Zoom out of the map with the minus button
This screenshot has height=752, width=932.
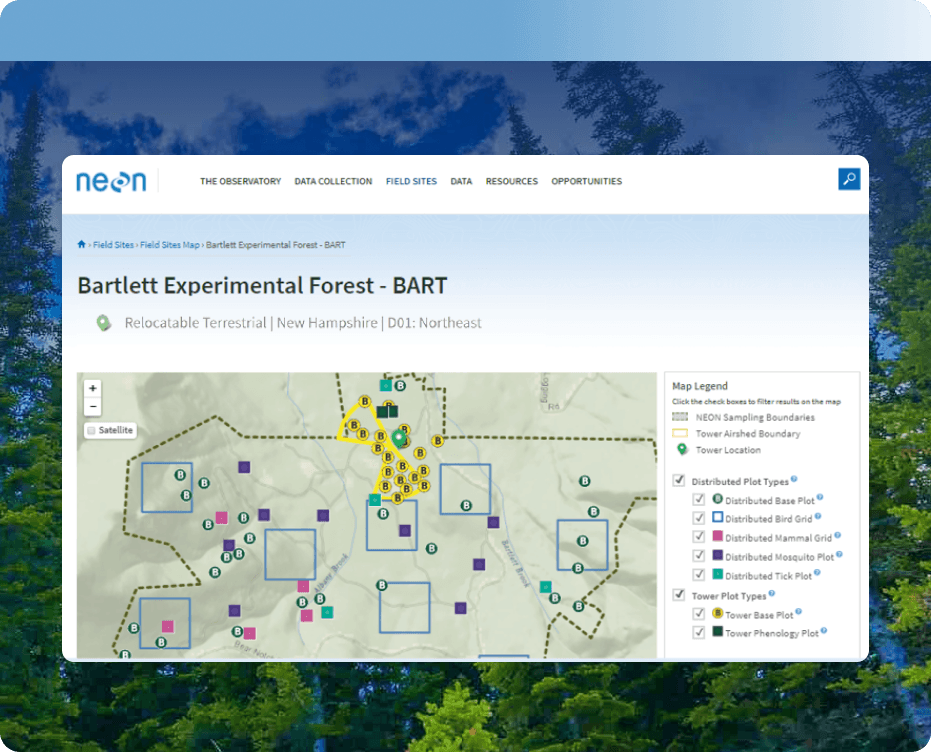click(x=93, y=407)
